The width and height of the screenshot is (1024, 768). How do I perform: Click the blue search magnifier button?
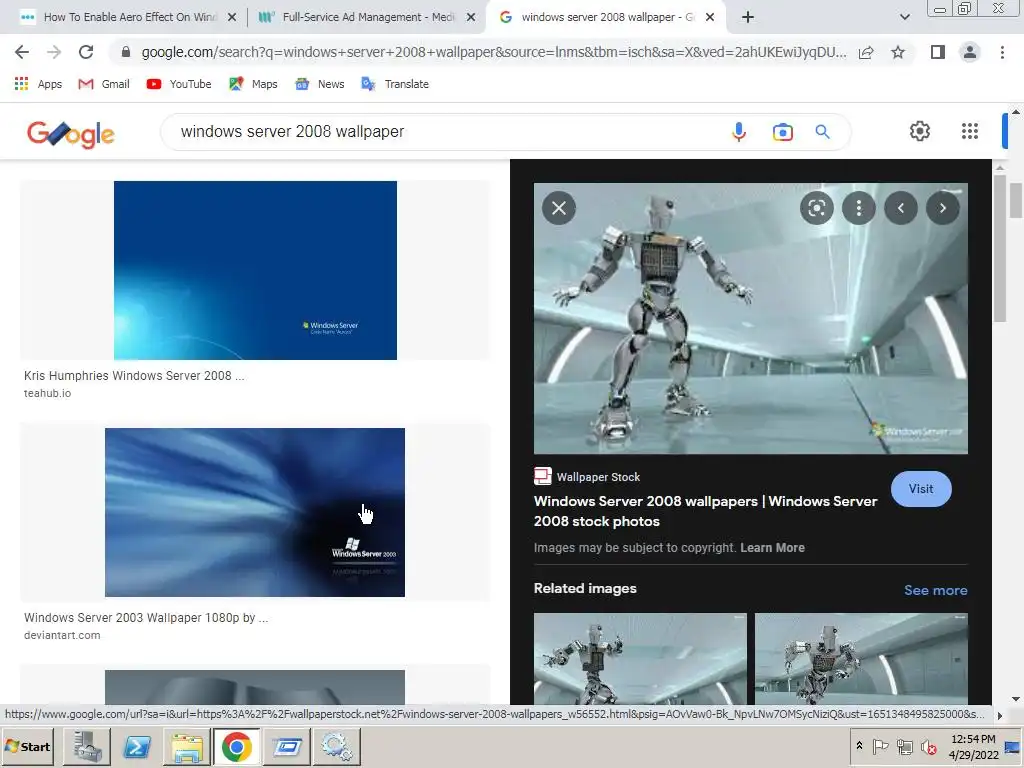point(822,132)
